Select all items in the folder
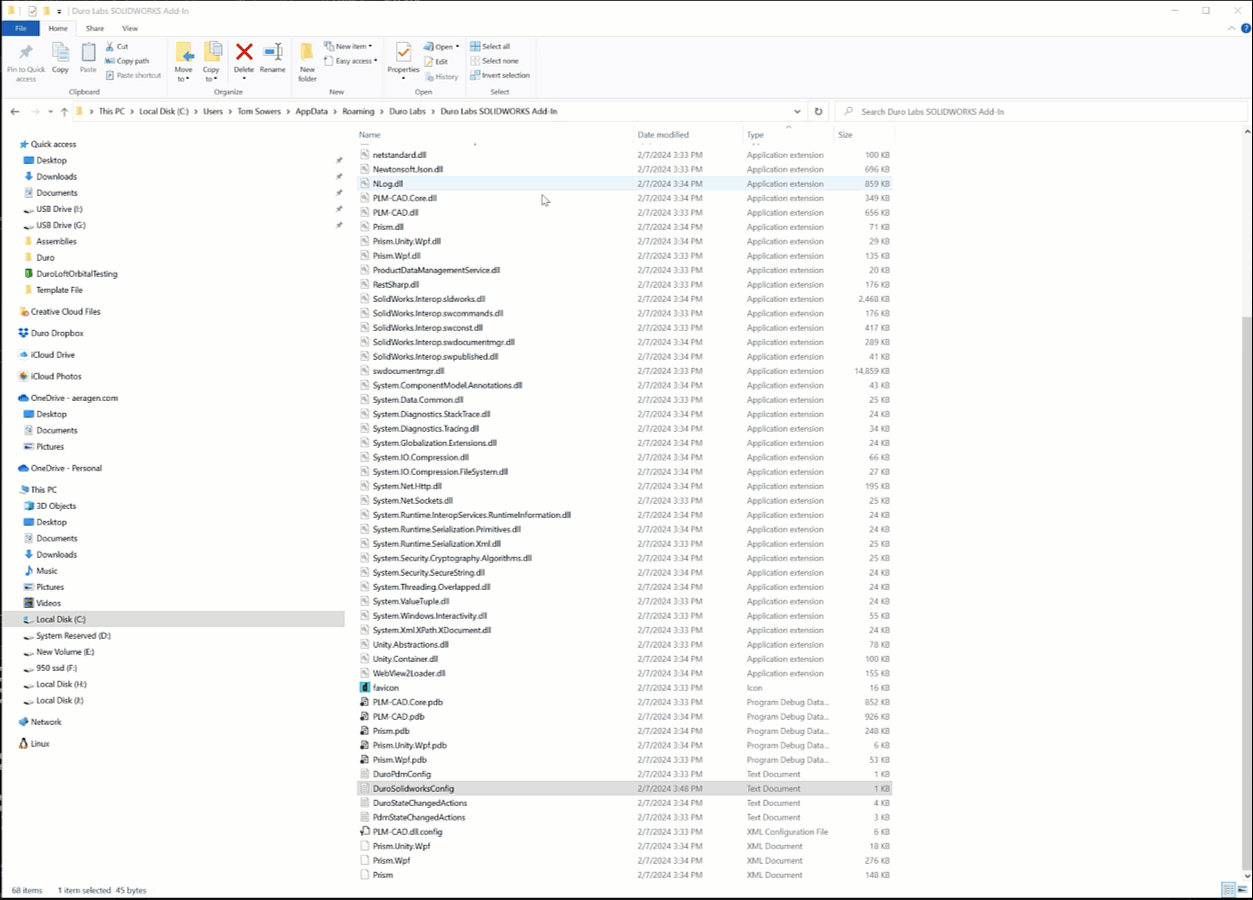This screenshot has height=900, width=1253. coord(496,45)
